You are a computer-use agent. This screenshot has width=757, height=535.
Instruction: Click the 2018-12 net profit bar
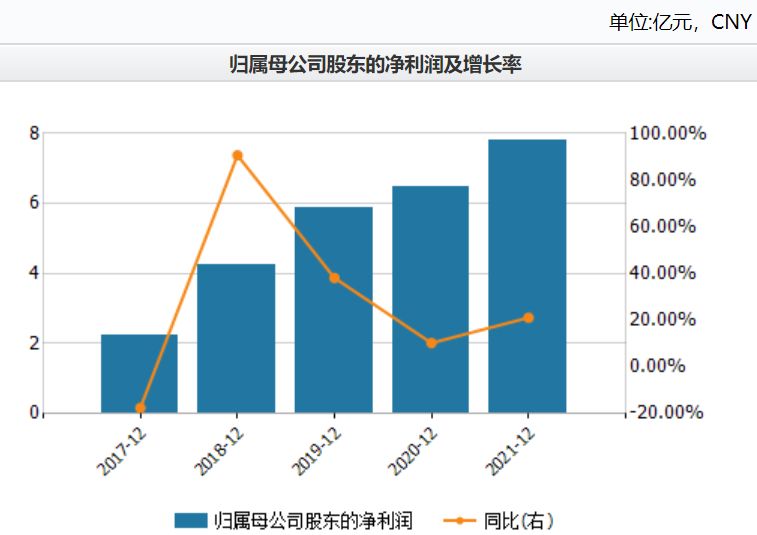click(236, 338)
